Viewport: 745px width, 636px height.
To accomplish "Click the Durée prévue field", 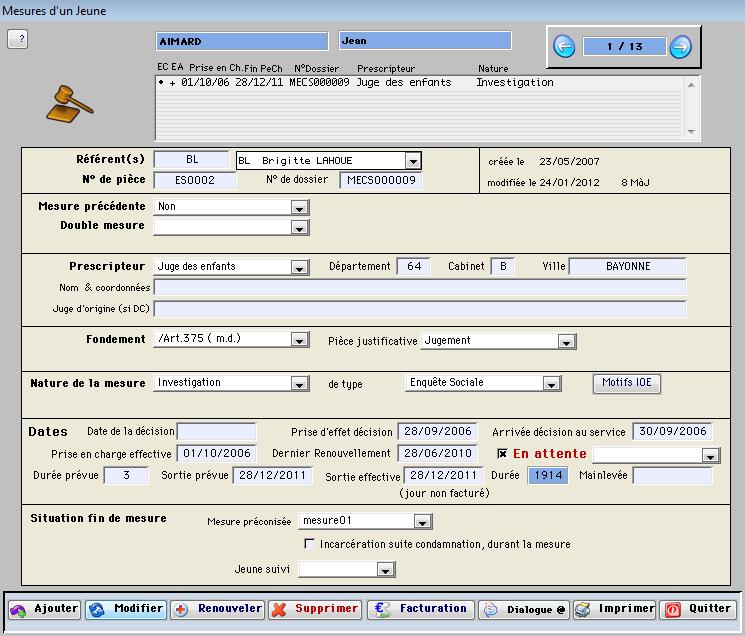I will (x=126, y=475).
